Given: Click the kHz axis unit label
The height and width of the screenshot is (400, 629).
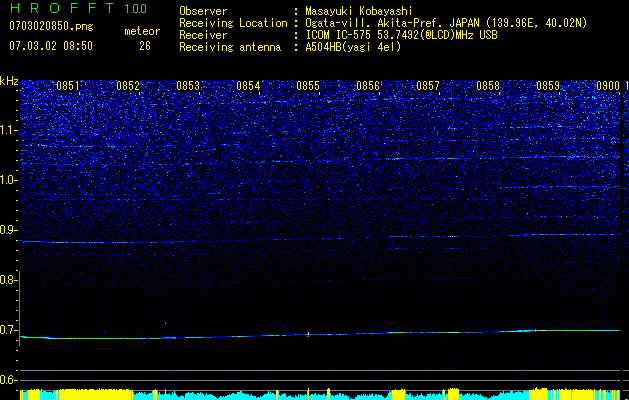Looking at the screenshot, I should coord(9,81).
